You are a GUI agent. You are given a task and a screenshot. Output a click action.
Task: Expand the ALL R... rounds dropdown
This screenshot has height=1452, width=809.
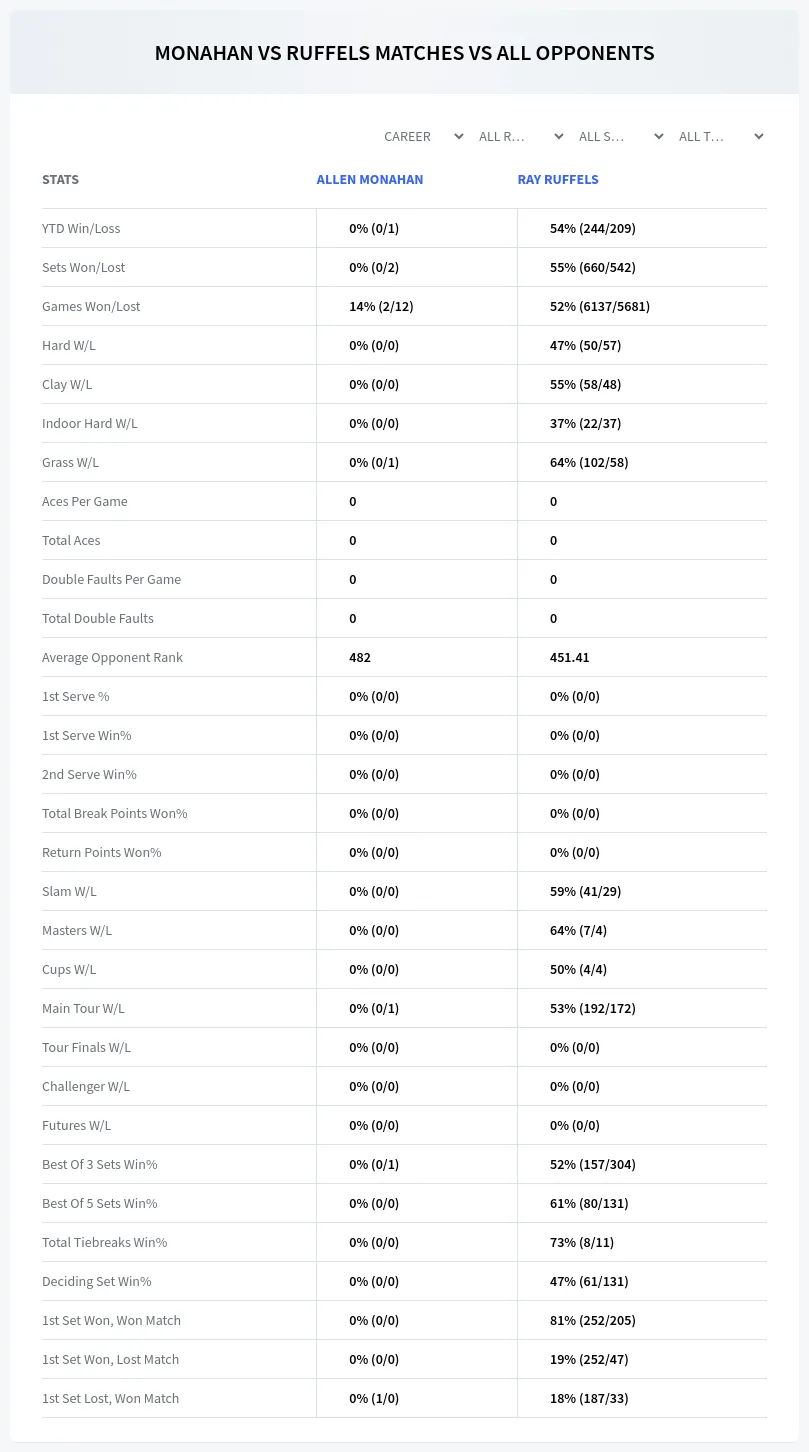point(522,137)
